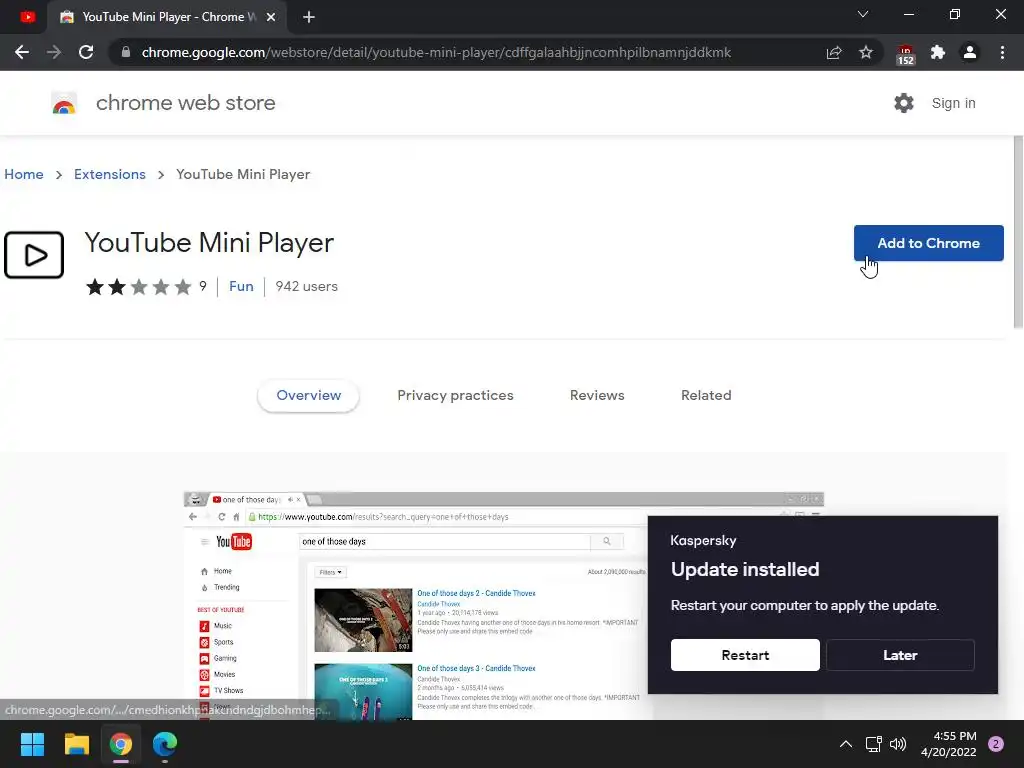Click Chrome icon in taskbar
This screenshot has width=1024, height=768.
click(121, 744)
